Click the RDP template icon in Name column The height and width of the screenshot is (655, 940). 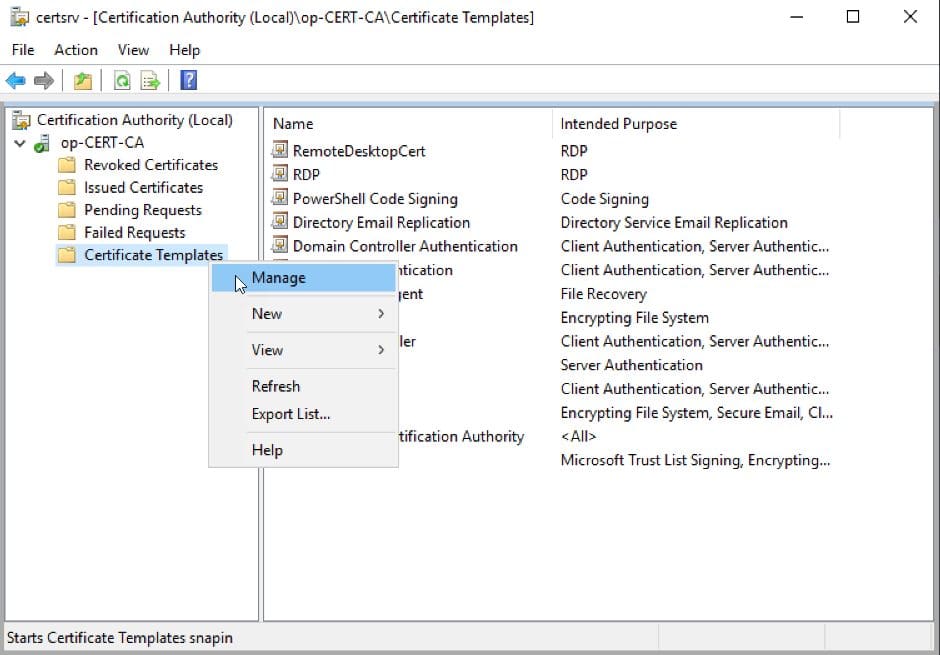(x=279, y=173)
